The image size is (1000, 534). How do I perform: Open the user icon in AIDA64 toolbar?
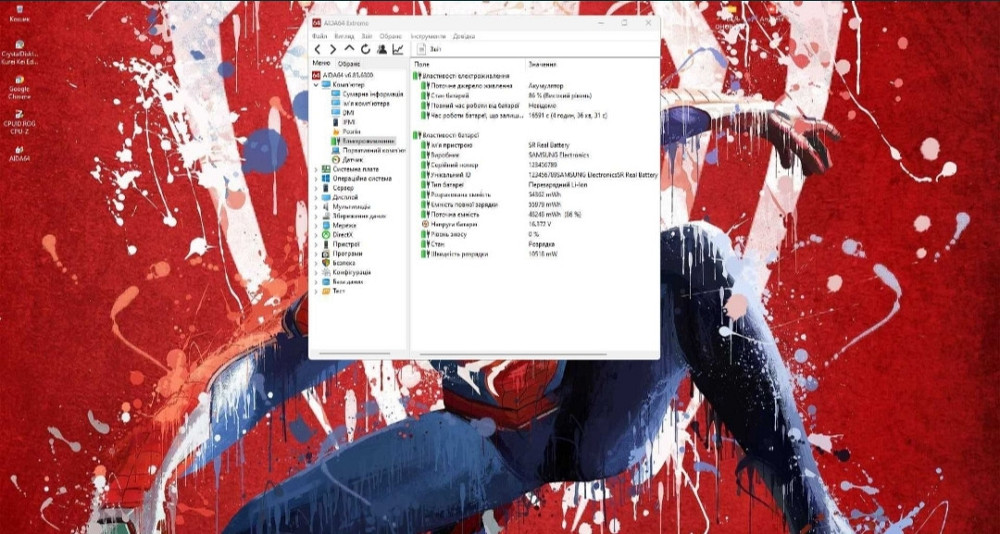click(381, 48)
